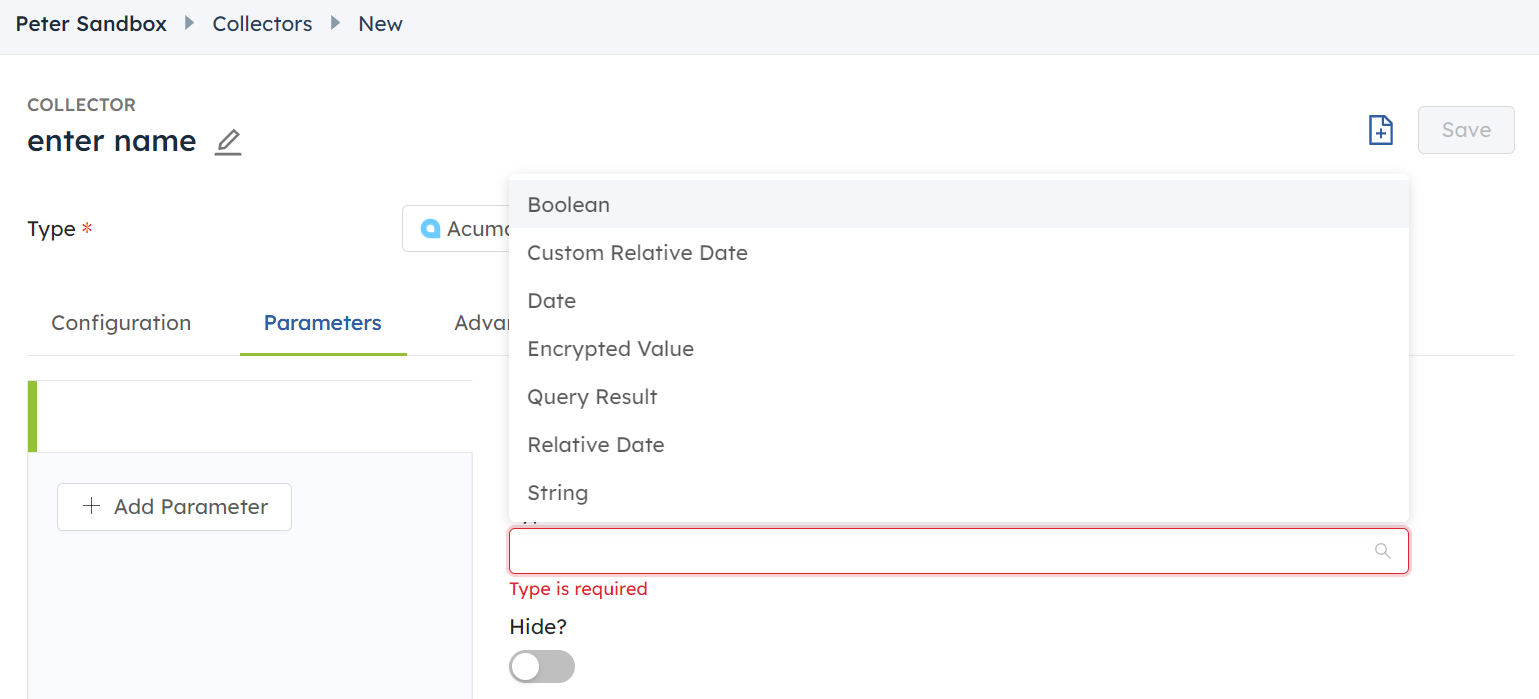The image size is (1539, 699).
Task: Click the search icon in the type field
Action: pyautogui.click(x=1383, y=551)
